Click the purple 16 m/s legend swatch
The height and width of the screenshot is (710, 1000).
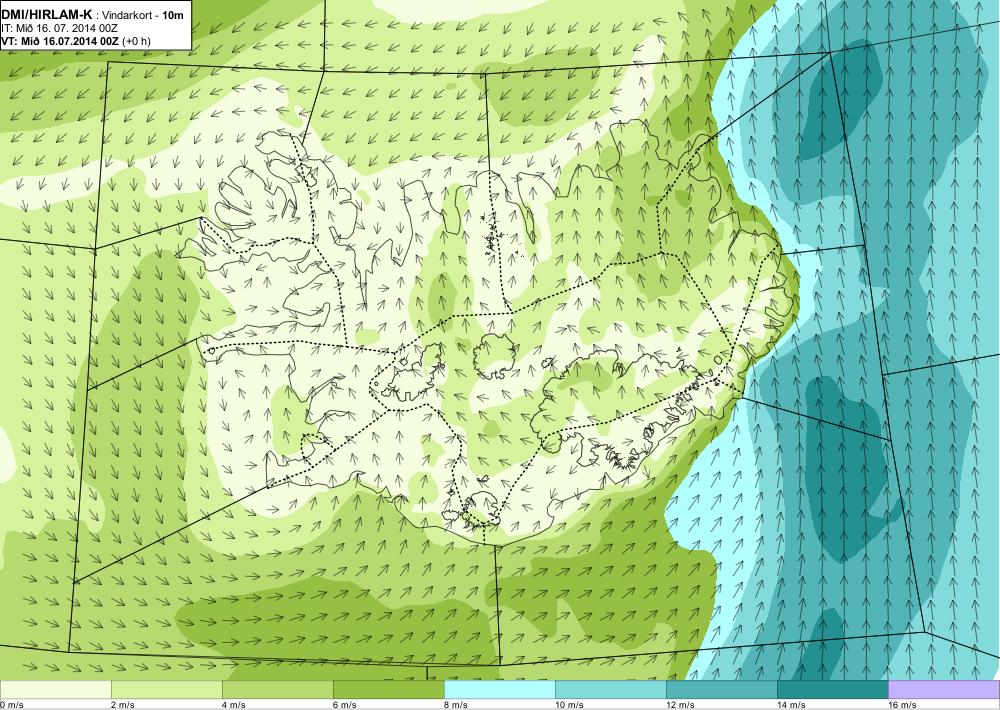pyautogui.click(x=944, y=690)
